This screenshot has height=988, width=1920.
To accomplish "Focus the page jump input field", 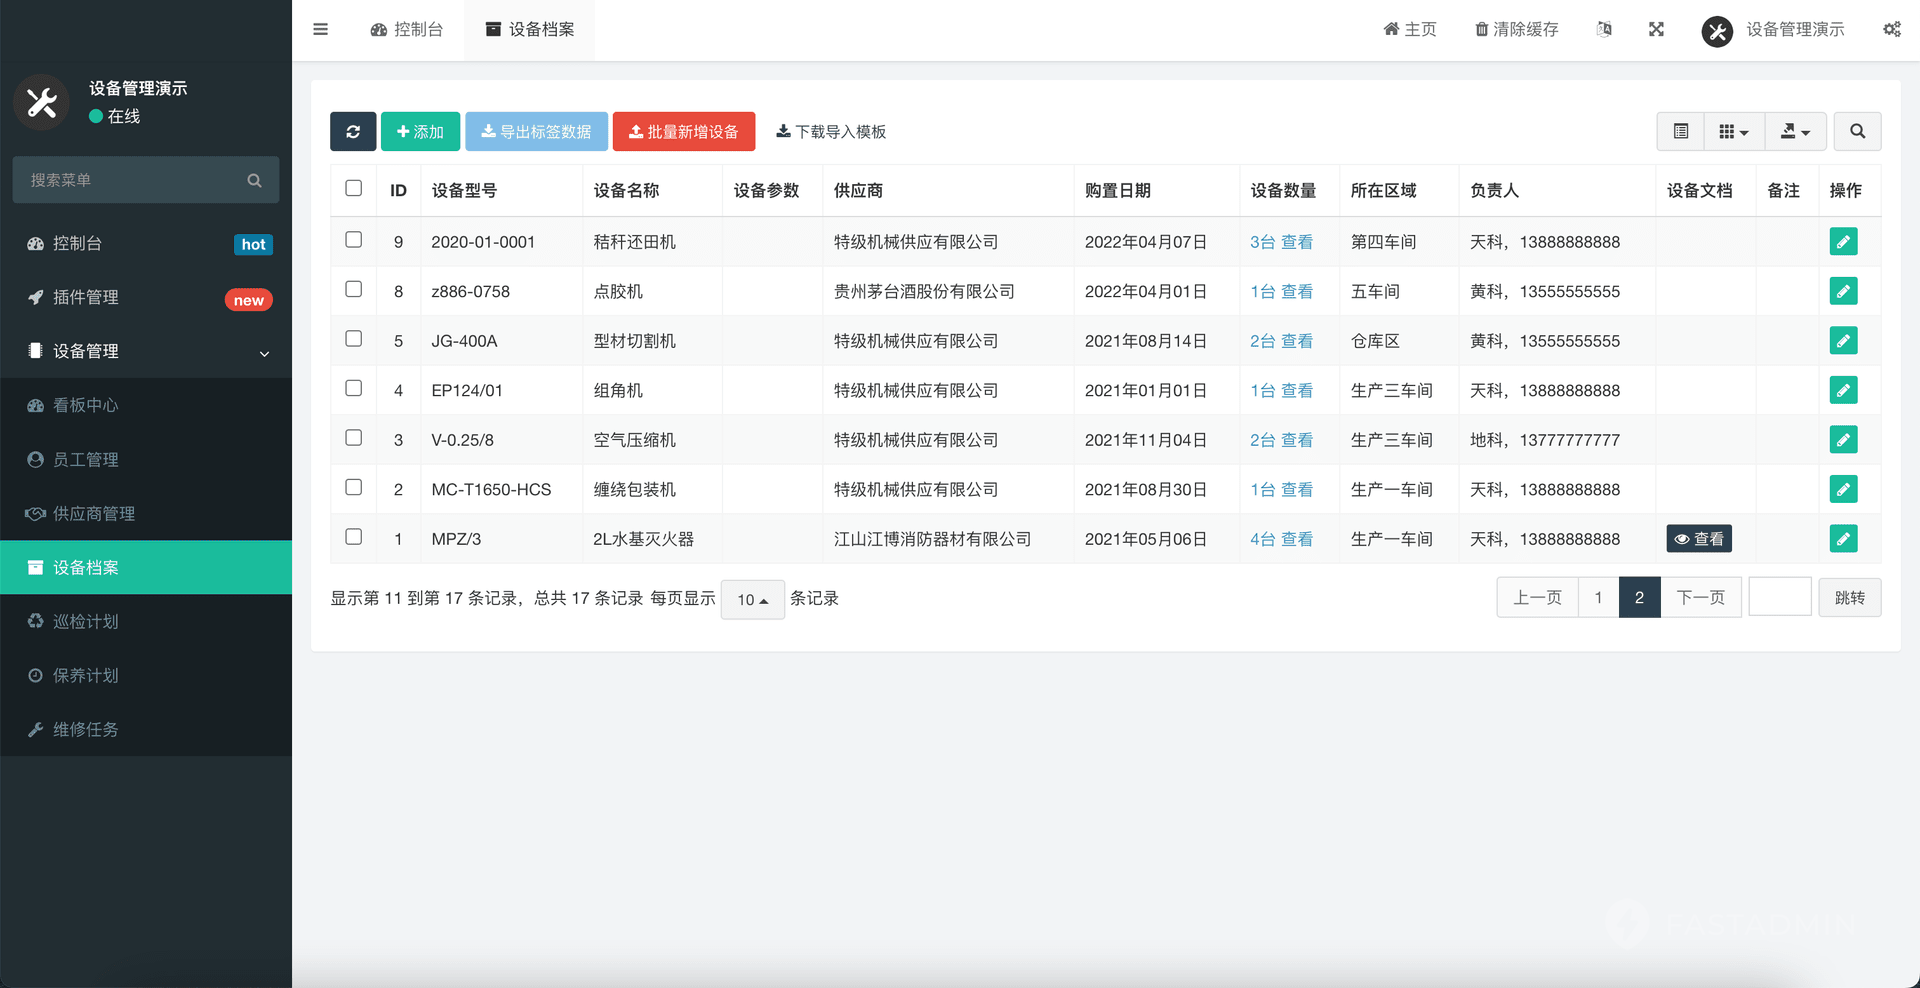I will (1780, 597).
